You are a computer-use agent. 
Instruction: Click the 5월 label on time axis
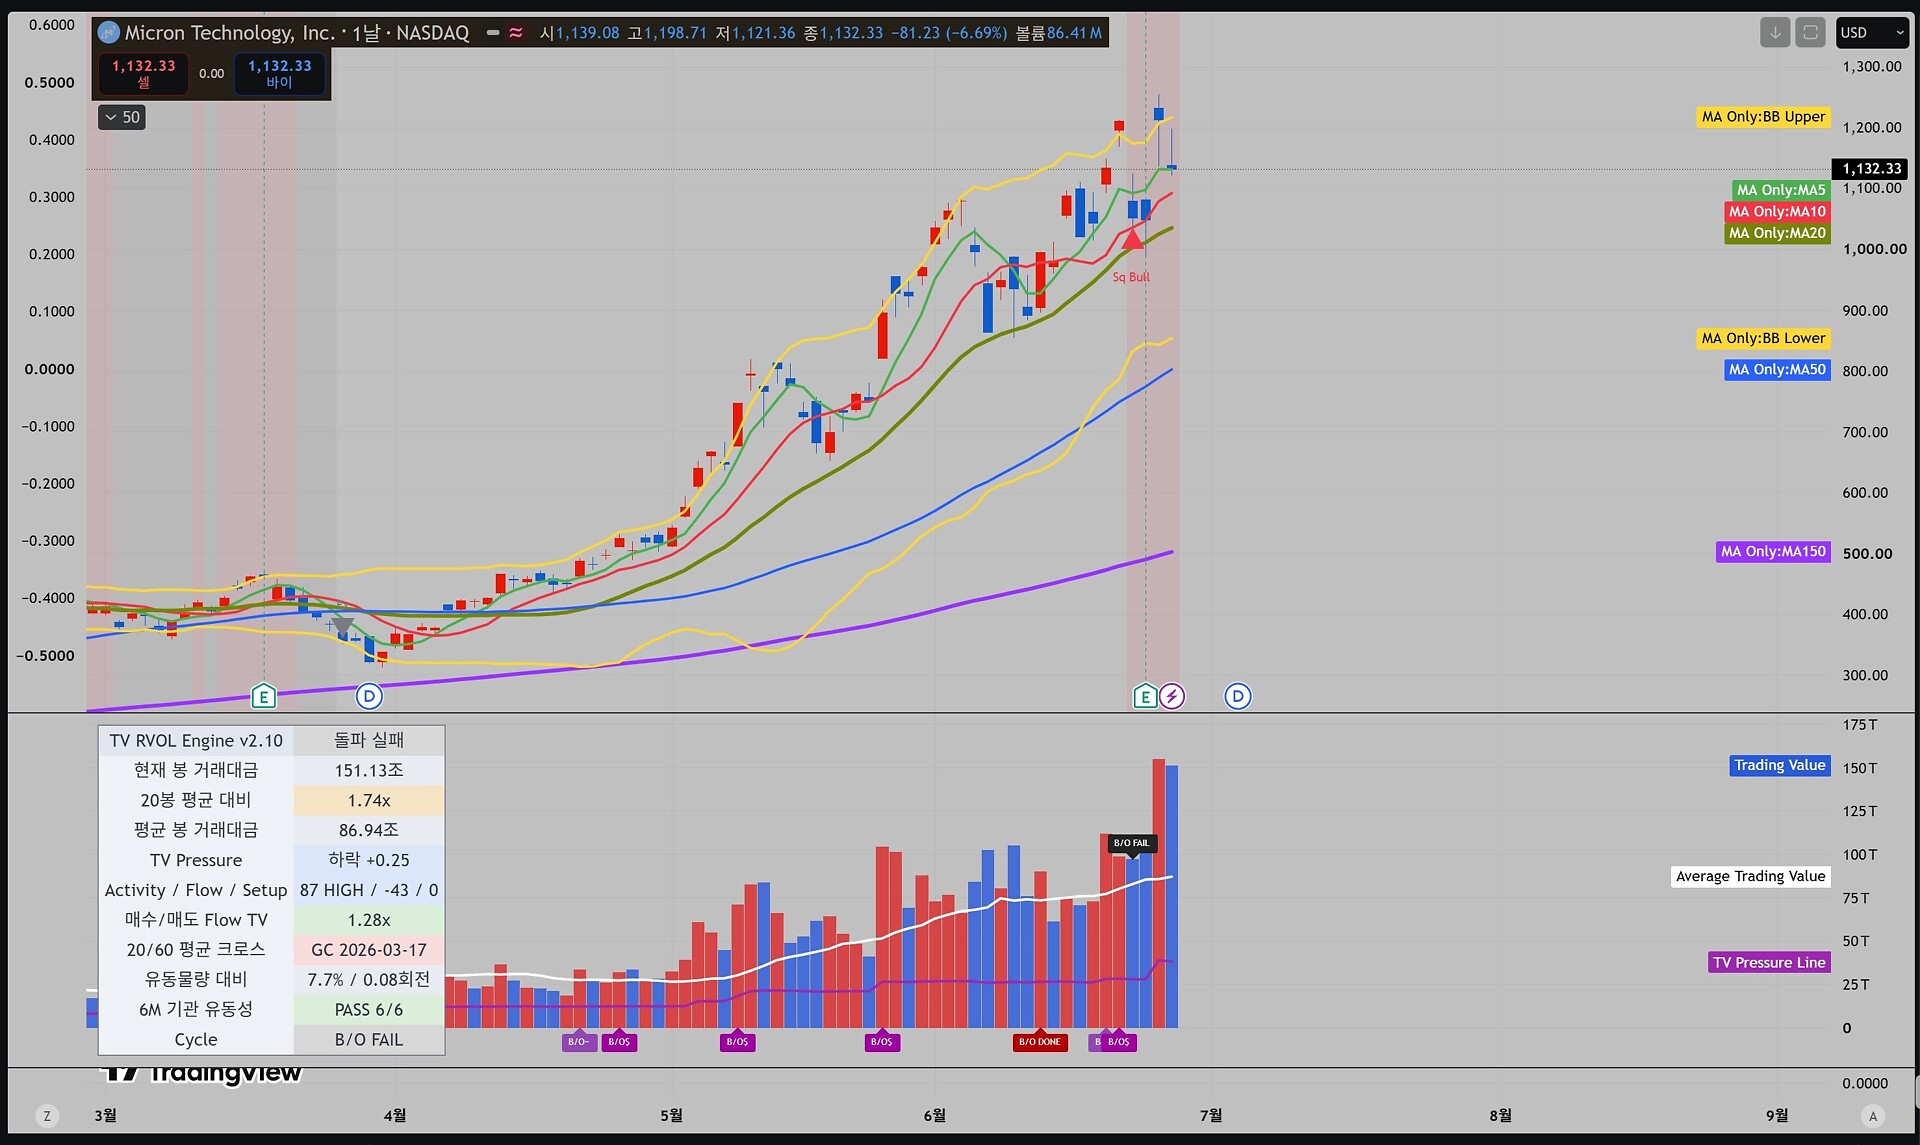(x=672, y=1115)
